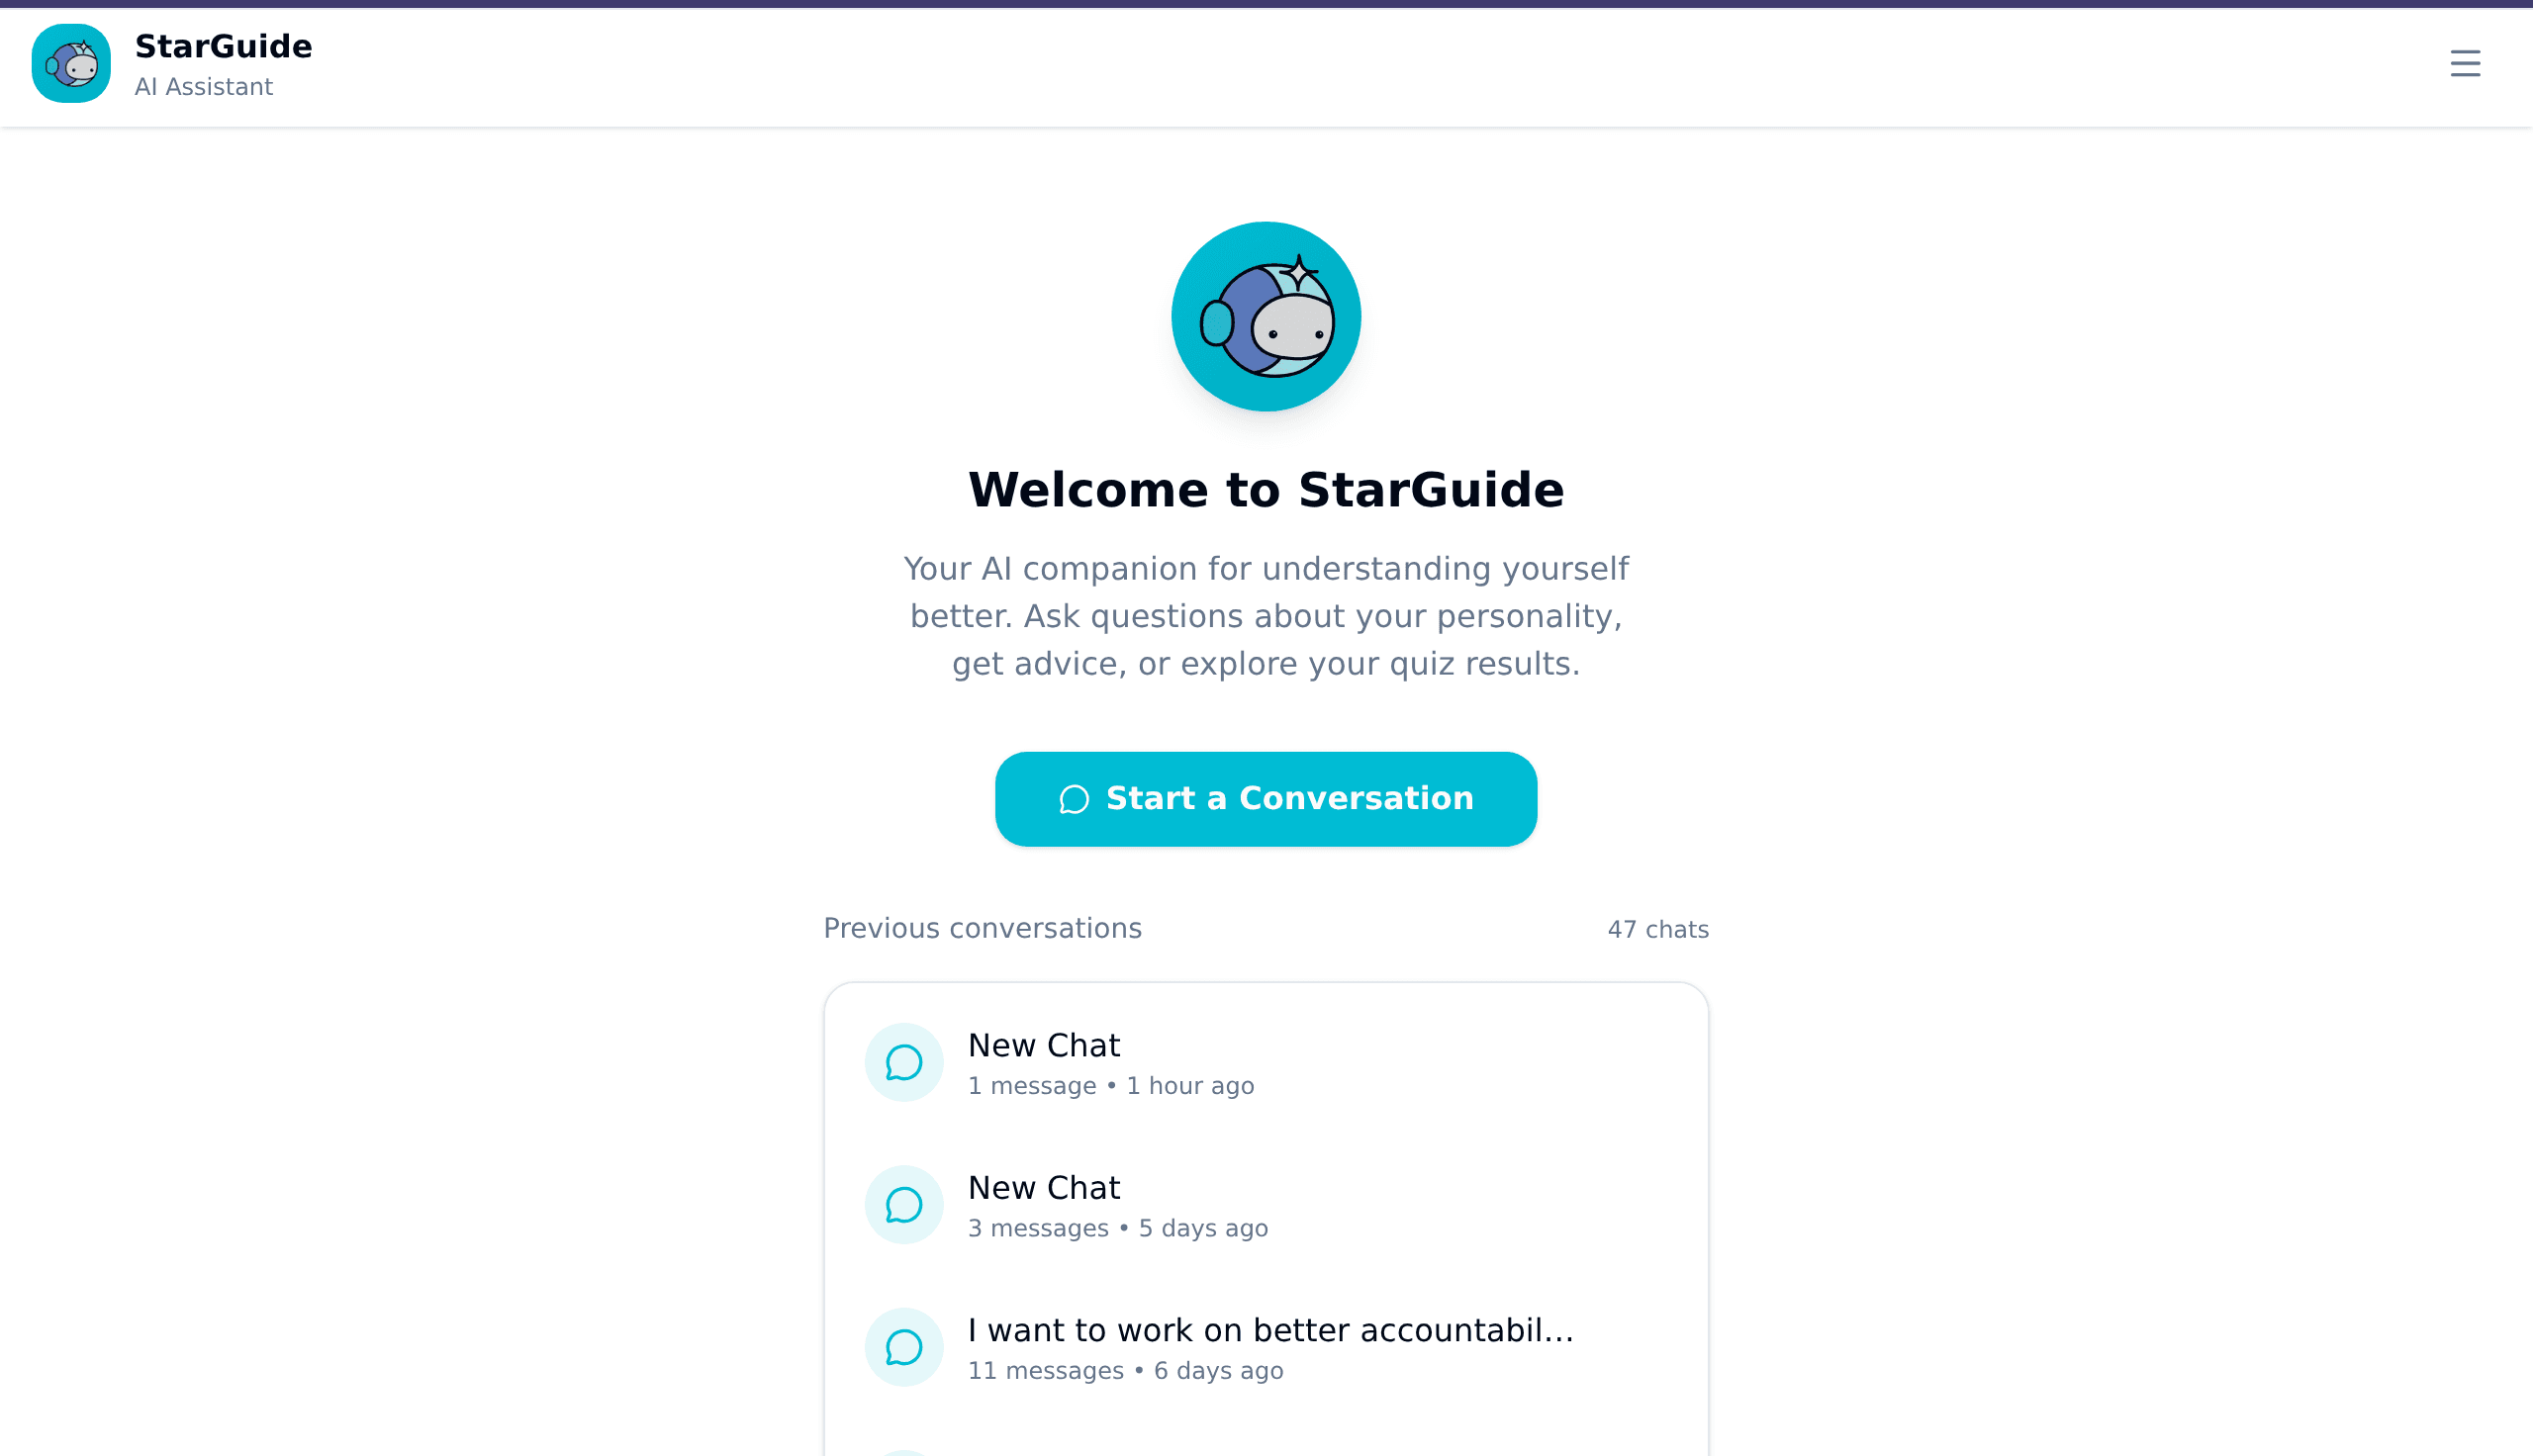Click the Welcome to StarGuide heading
Image resolution: width=2533 pixels, height=1456 pixels.
(1265, 489)
